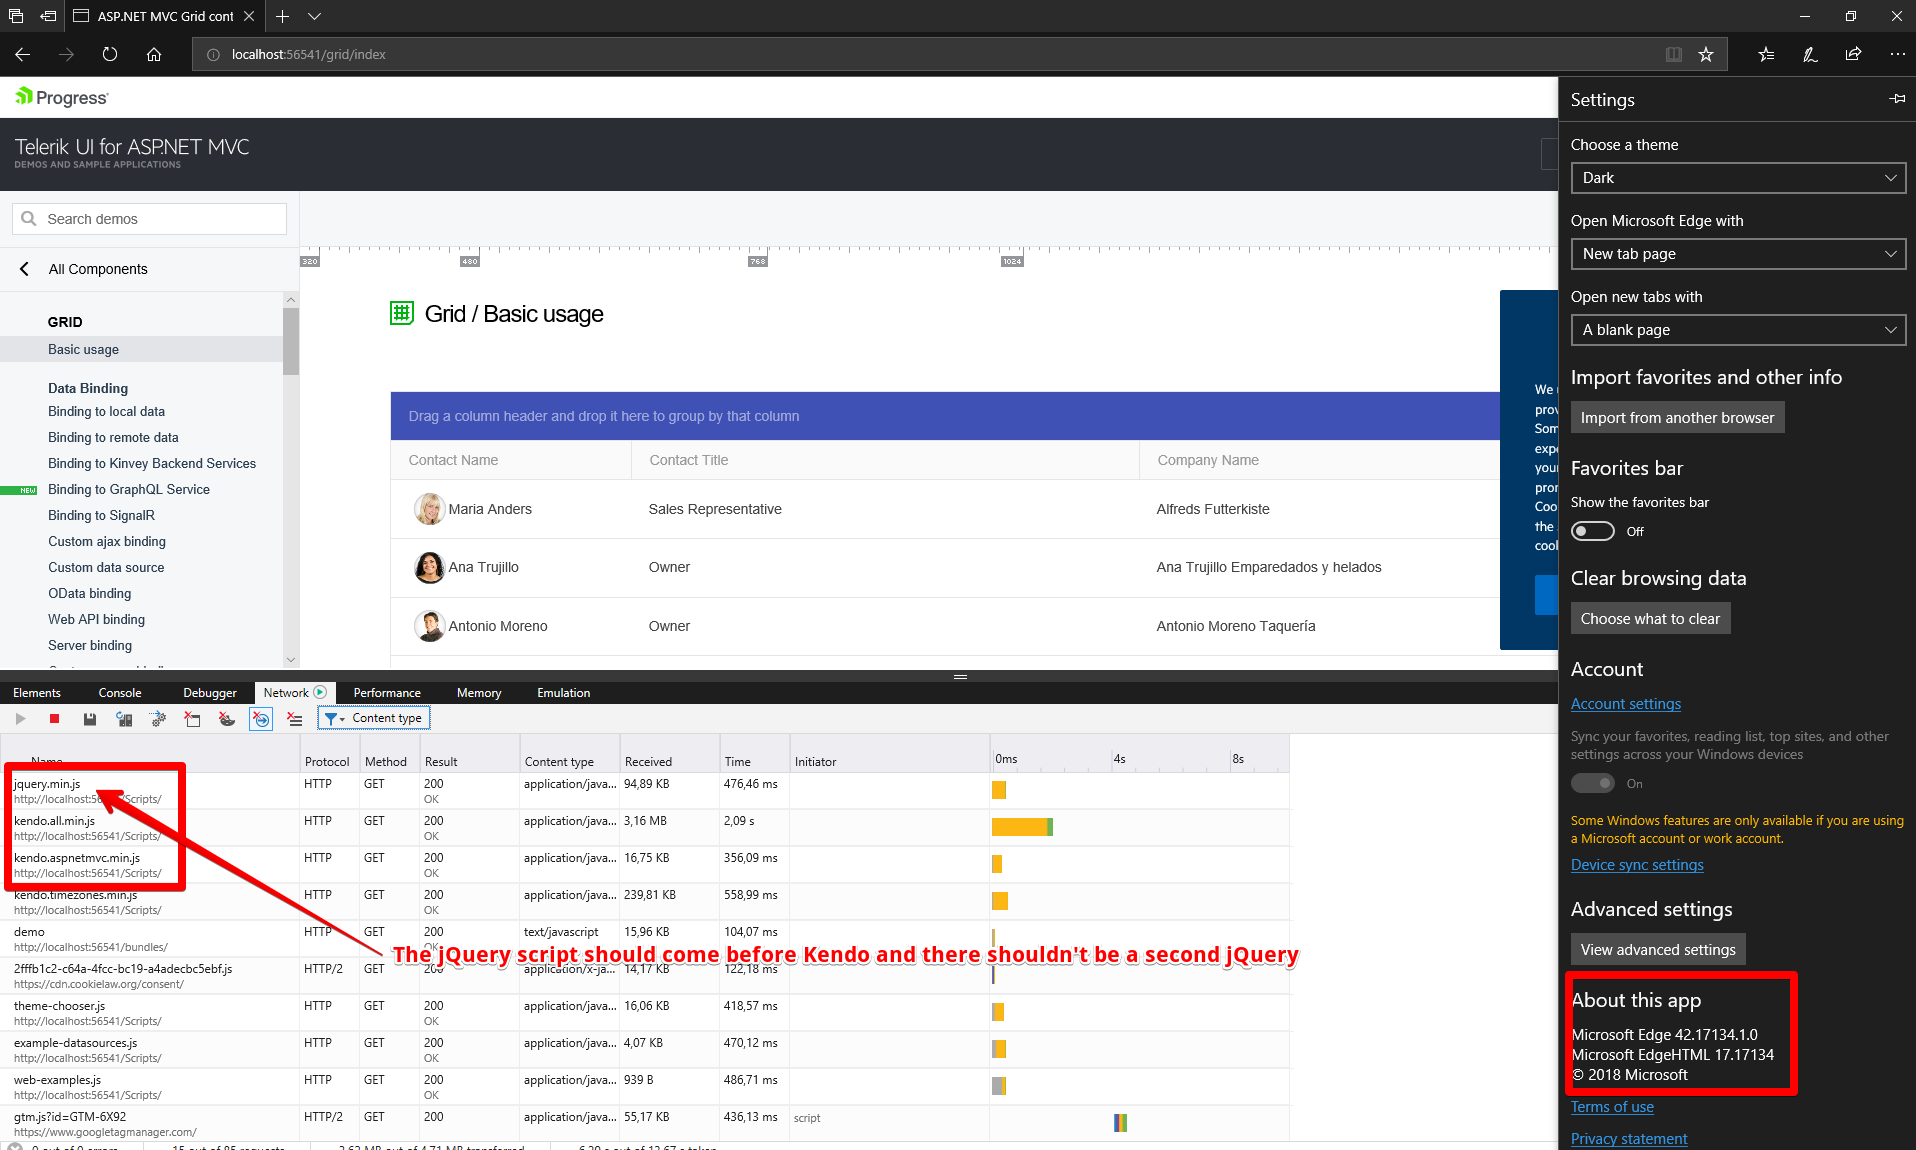Open Content type filter dropdown
This screenshot has width=1916, height=1150.
[375, 718]
